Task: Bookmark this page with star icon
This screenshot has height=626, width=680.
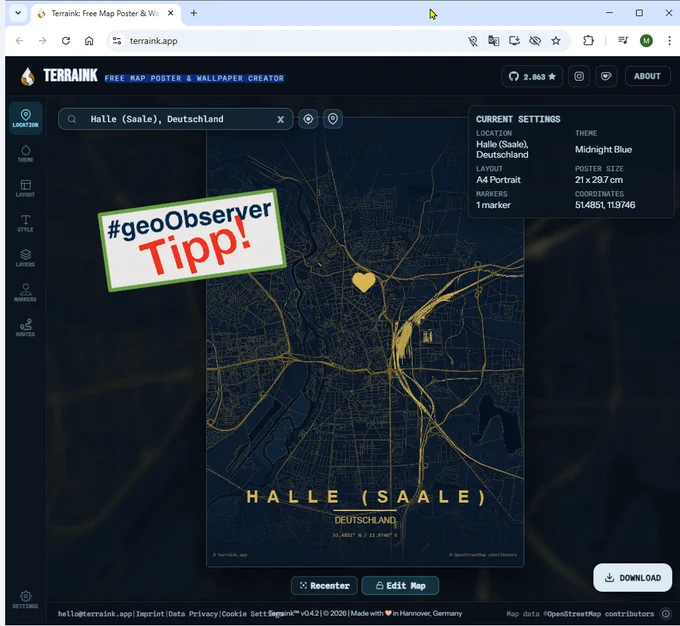Action: coord(556,41)
